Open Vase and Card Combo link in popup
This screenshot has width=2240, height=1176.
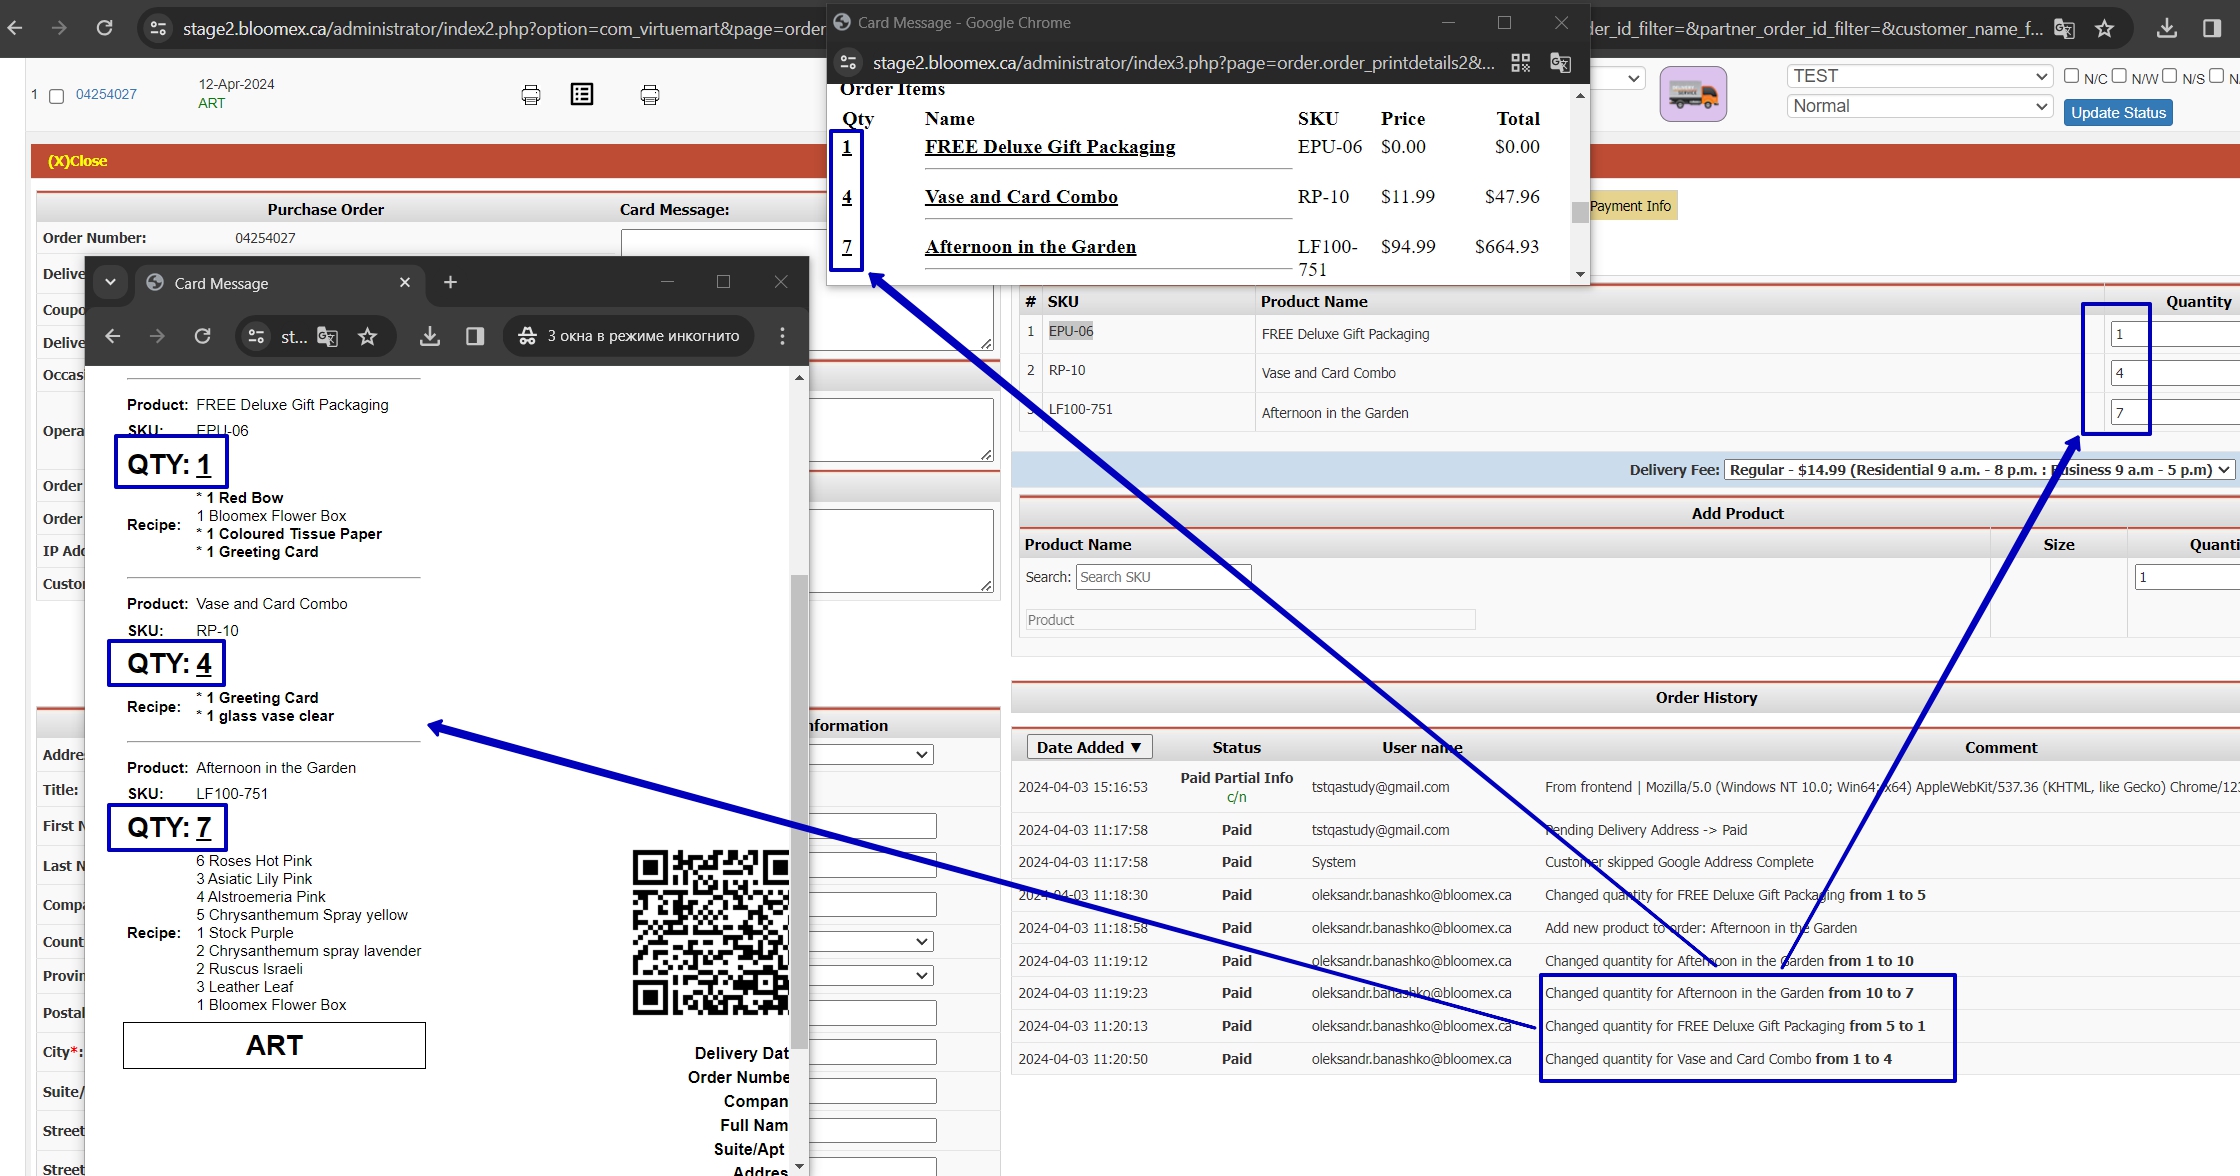tap(1021, 197)
